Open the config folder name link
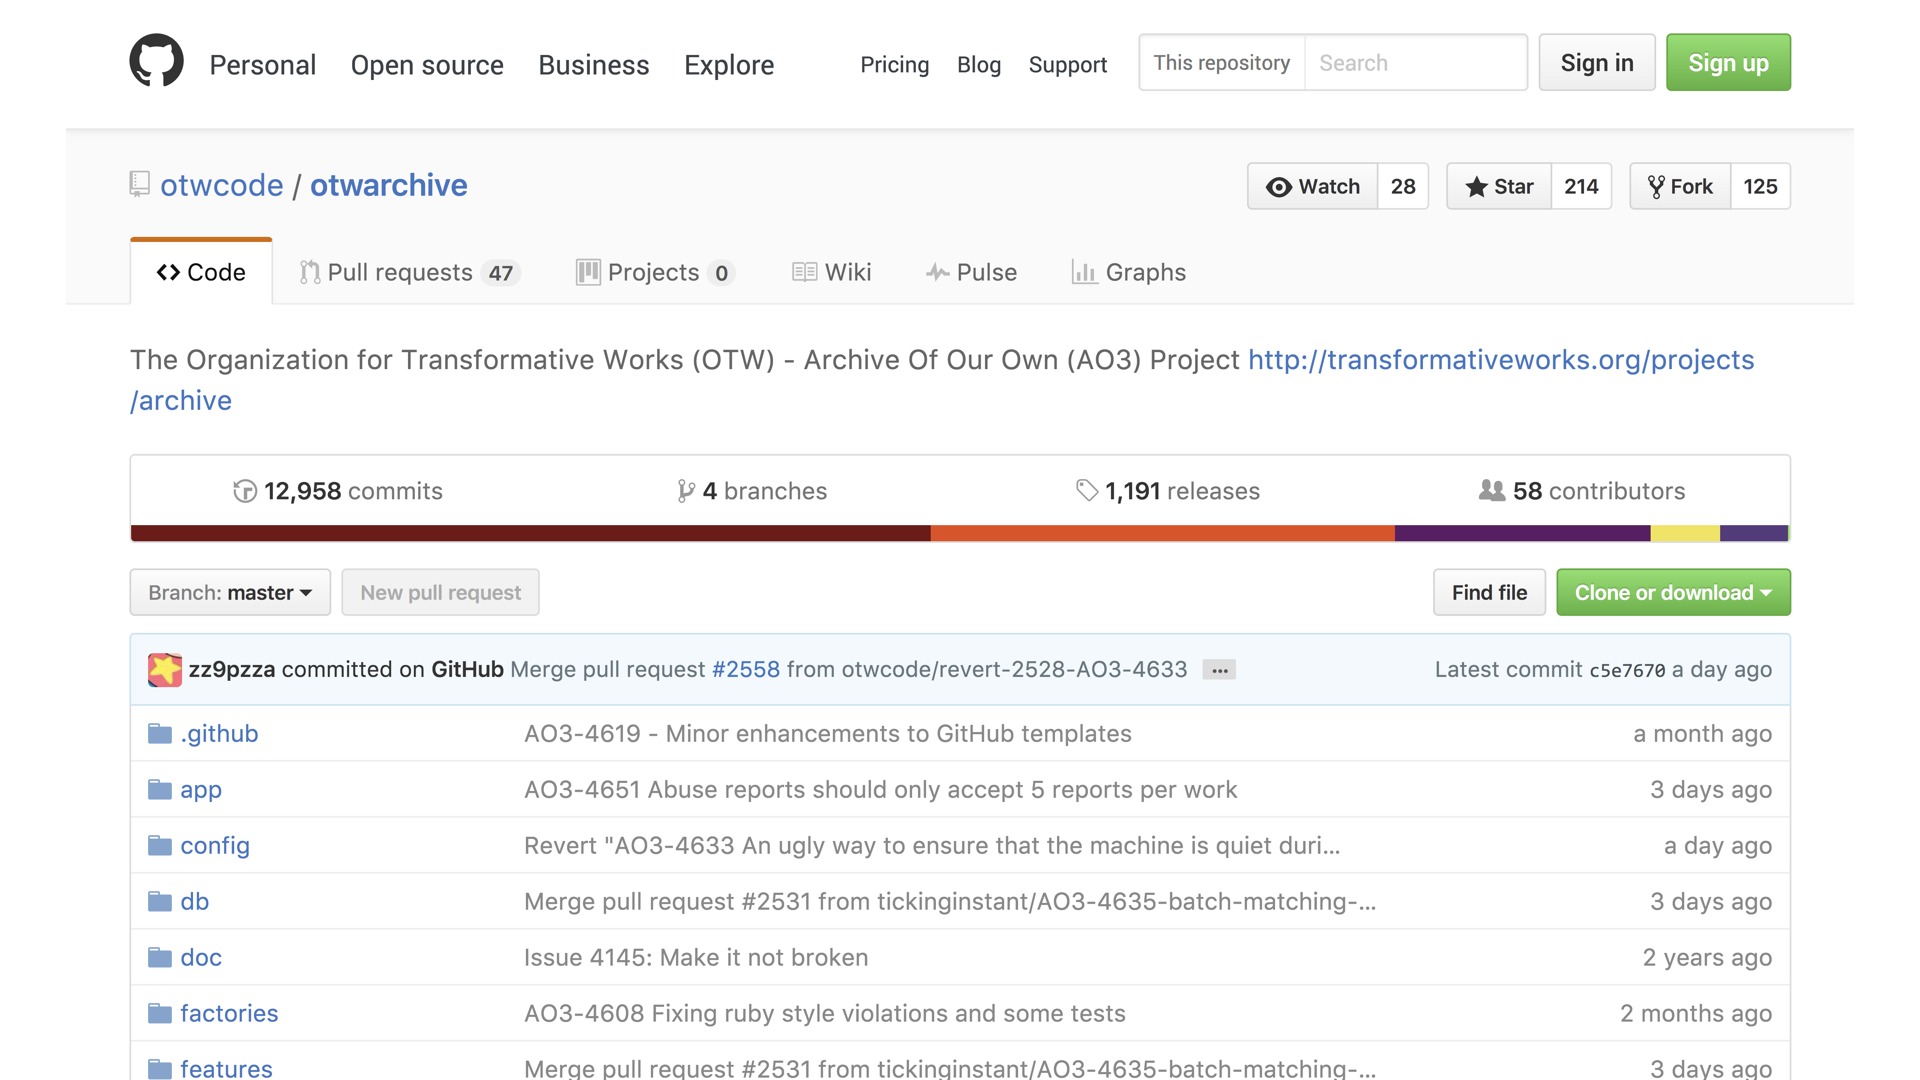The height and width of the screenshot is (1080, 1920). click(215, 846)
